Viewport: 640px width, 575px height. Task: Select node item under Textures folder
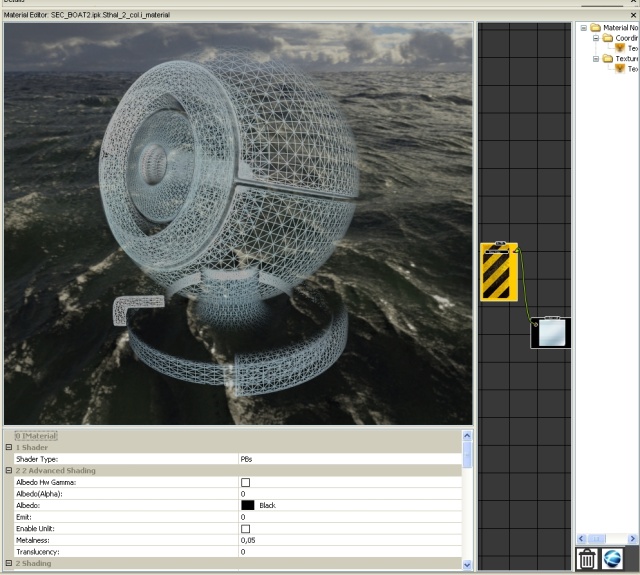pos(626,69)
